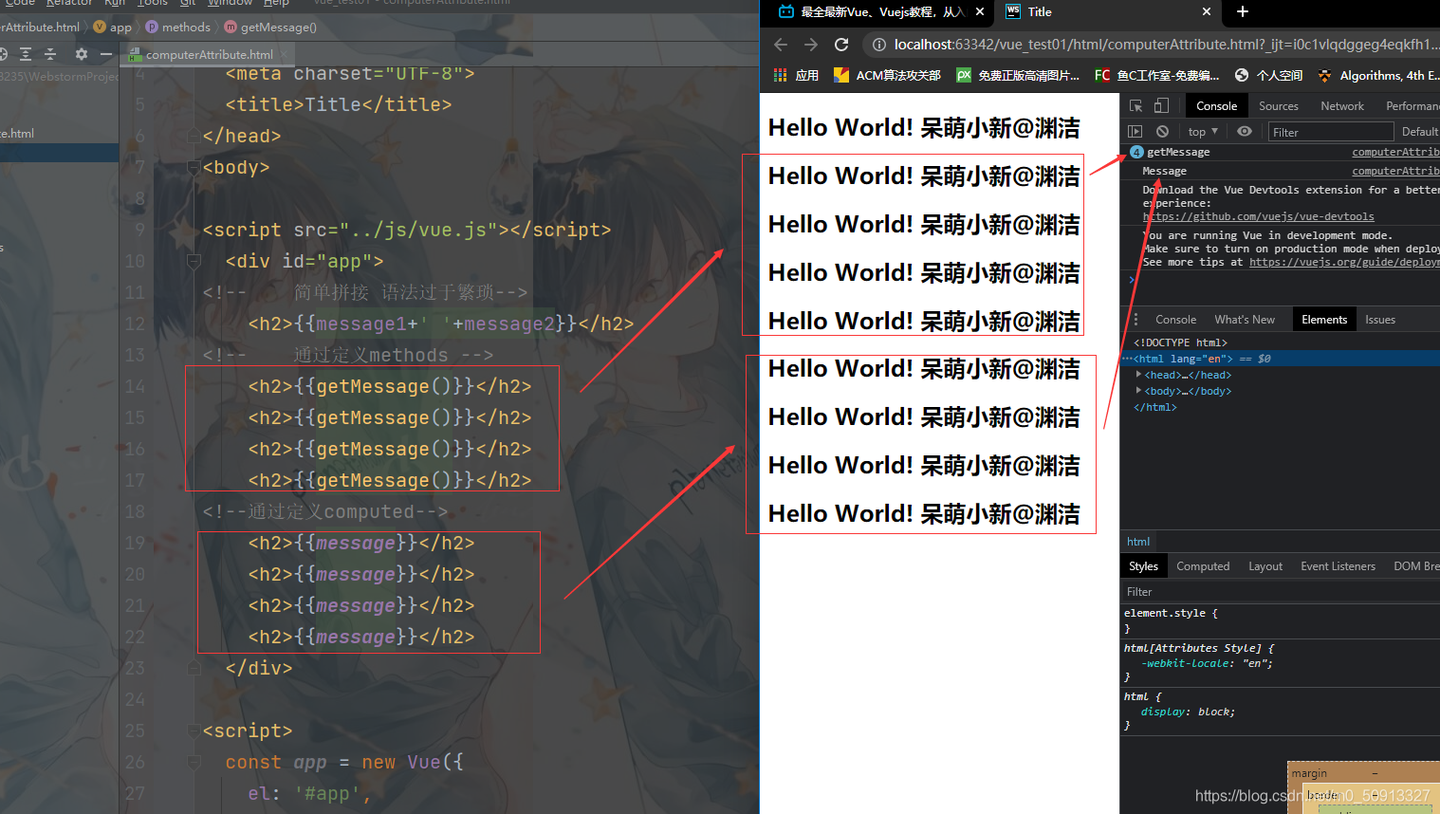
Task: Open the Sources panel tab
Action: 1278,105
